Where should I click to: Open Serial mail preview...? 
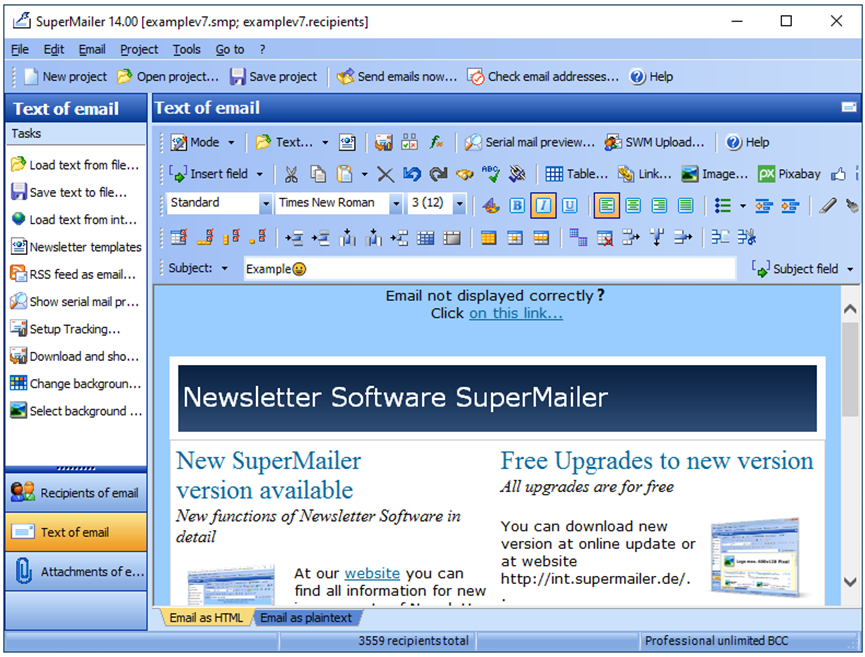(530, 142)
